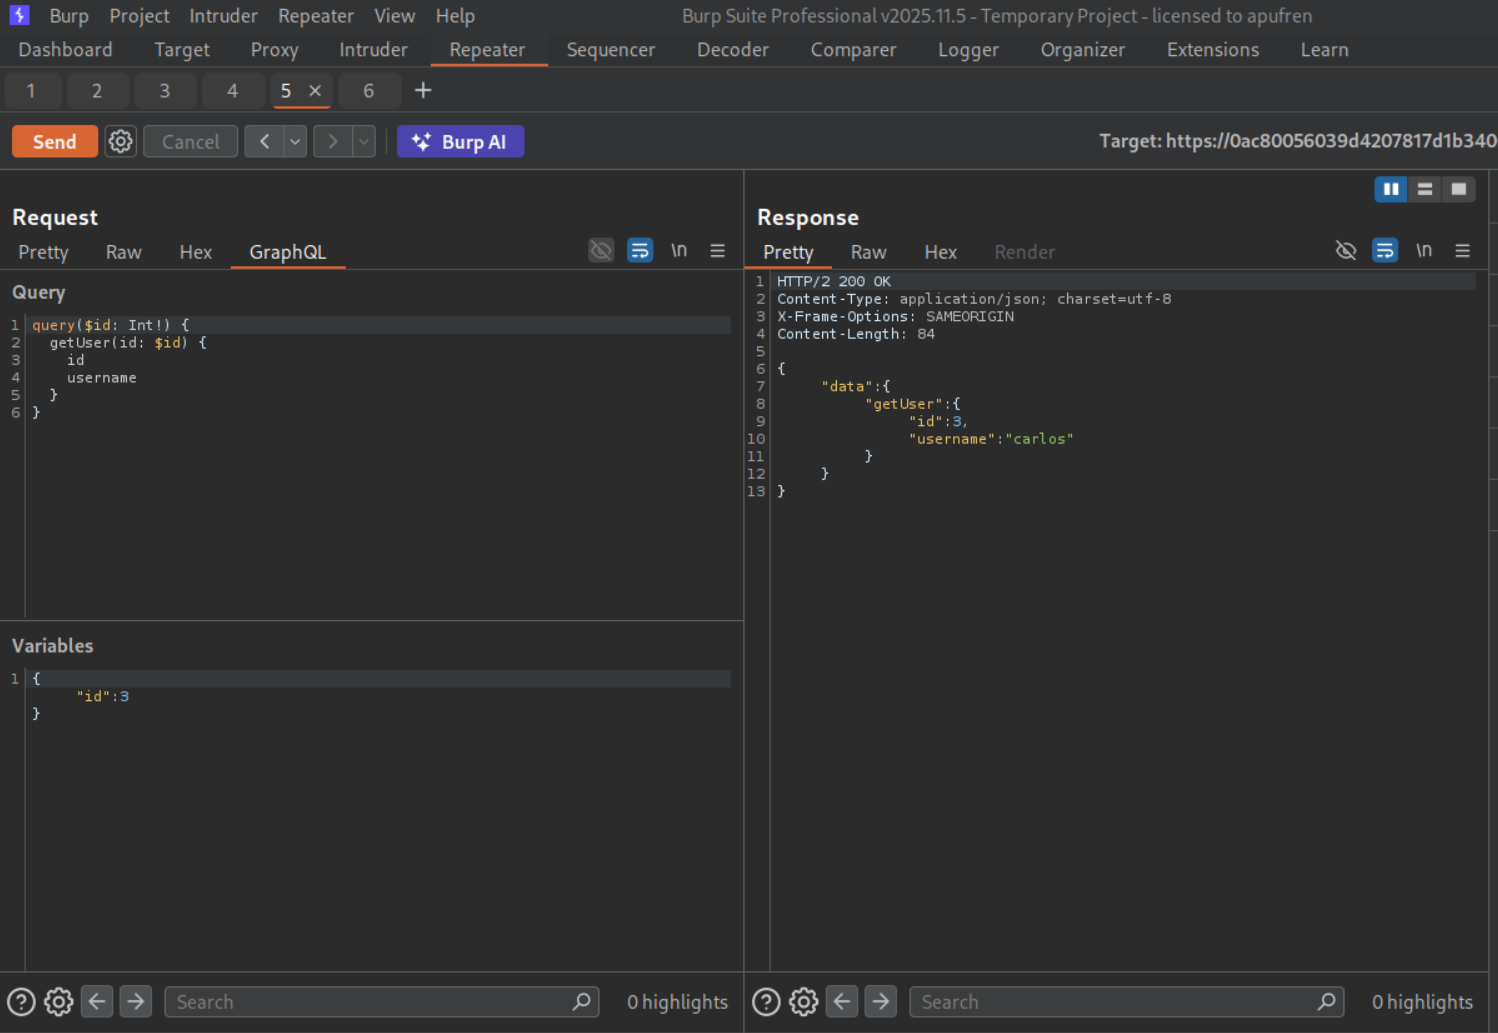Switch to top-bottom split layout icon
The image size is (1498, 1033).
point(1425,189)
